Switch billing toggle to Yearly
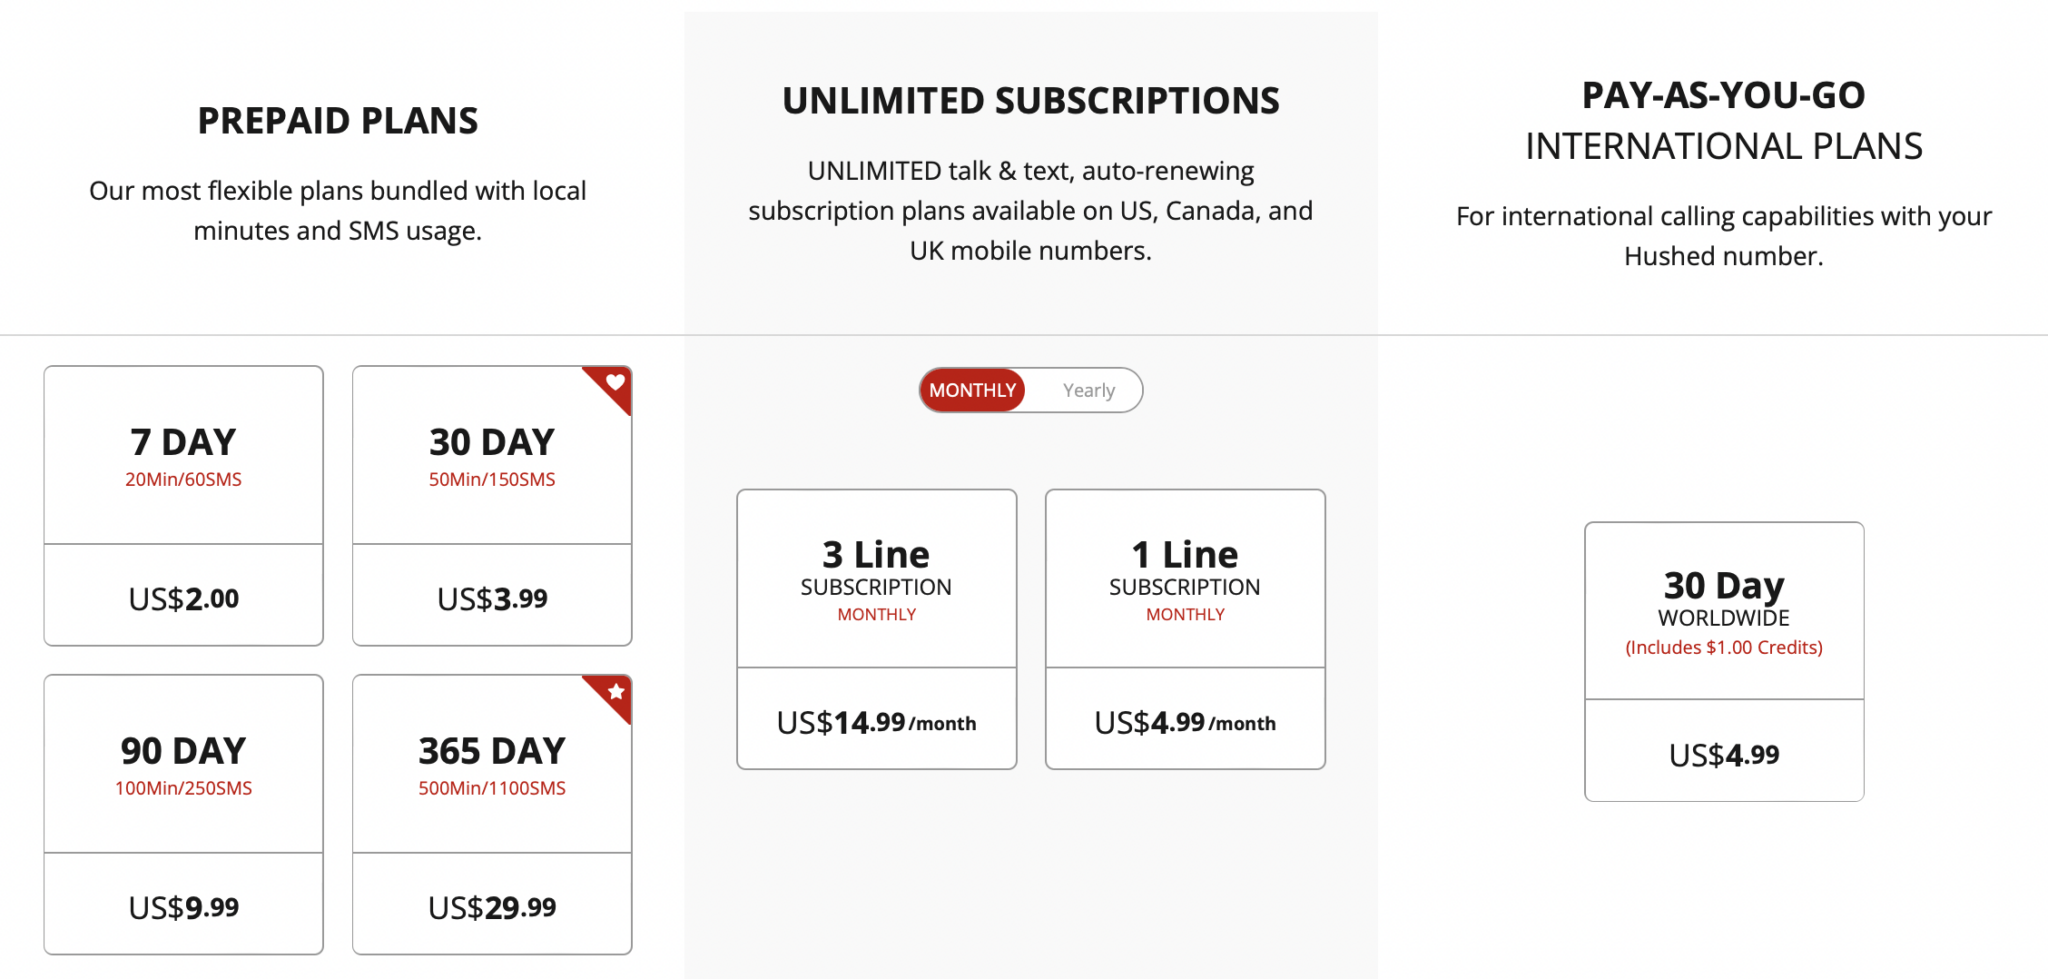The height and width of the screenshot is (979, 2048). pyautogui.click(x=1088, y=391)
